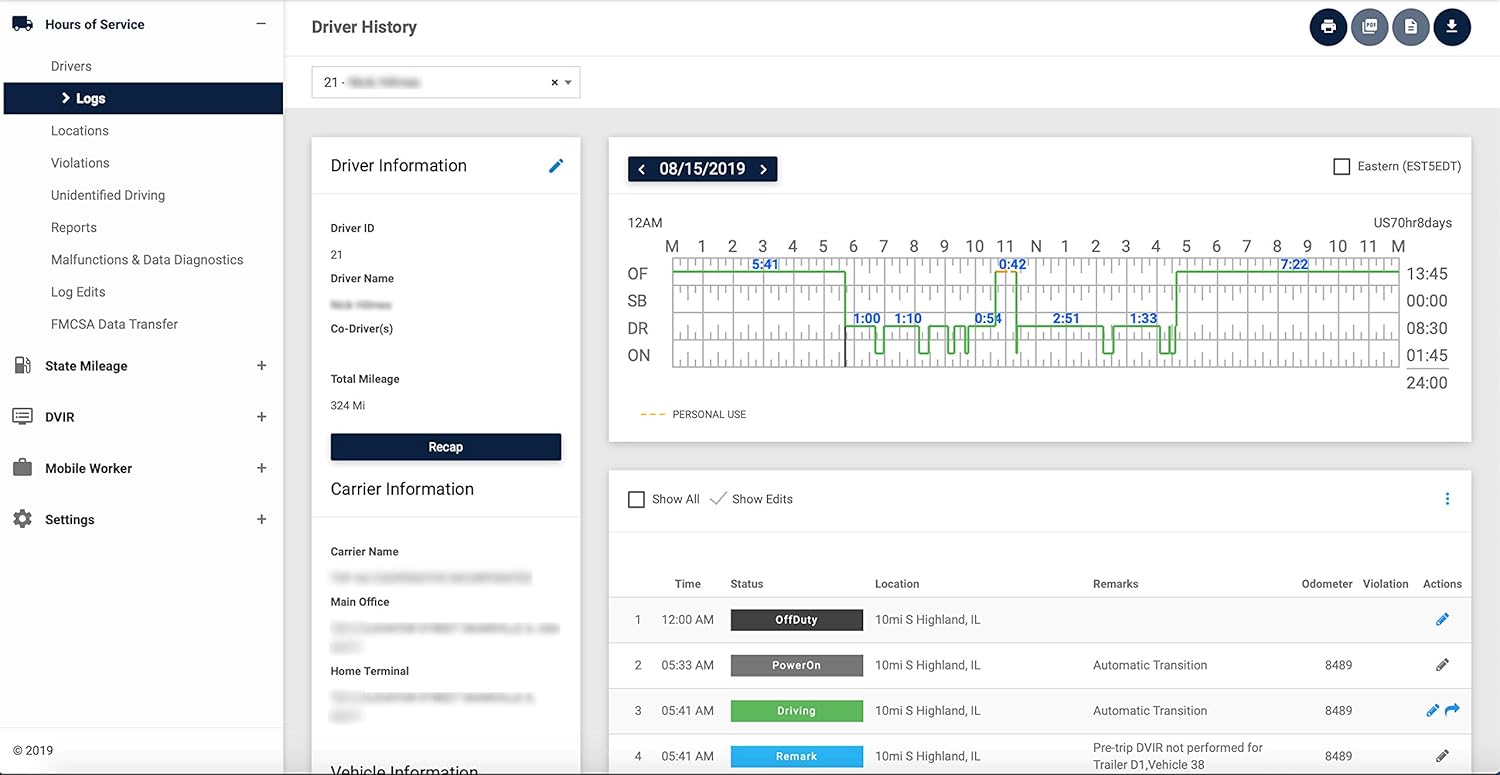Check the Show All checkbox

click(x=636, y=499)
